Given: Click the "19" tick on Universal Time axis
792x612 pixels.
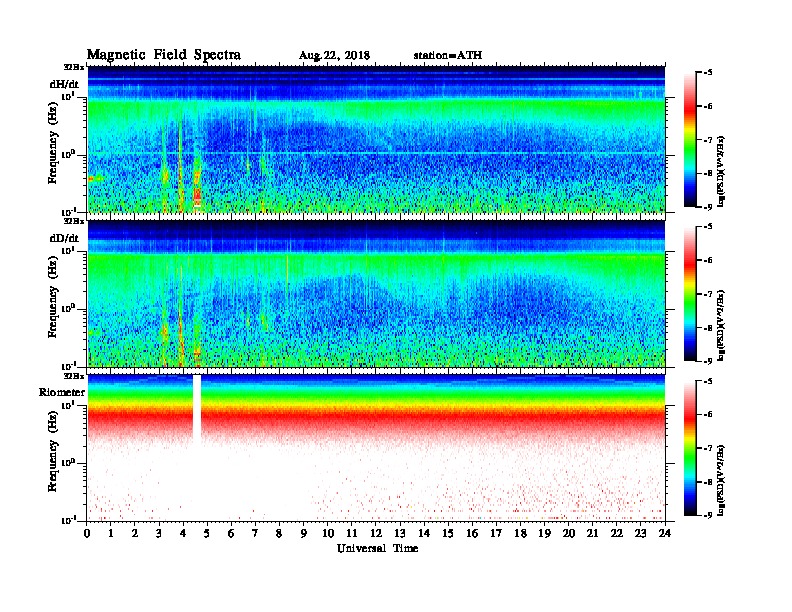Looking at the screenshot, I should 544,533.
